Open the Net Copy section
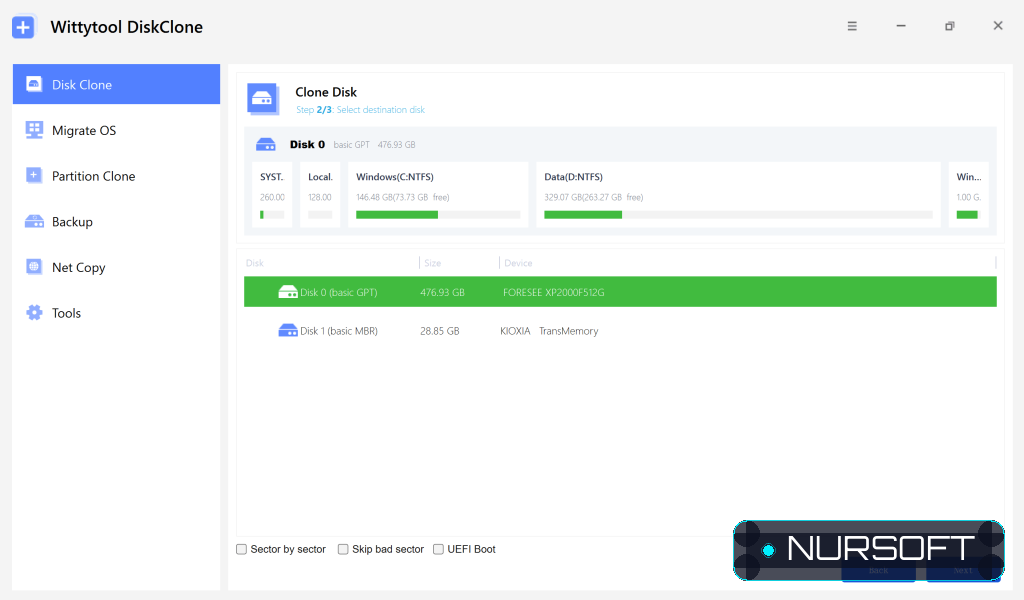This screenshot has width=1024, height=600. [116, 267]
